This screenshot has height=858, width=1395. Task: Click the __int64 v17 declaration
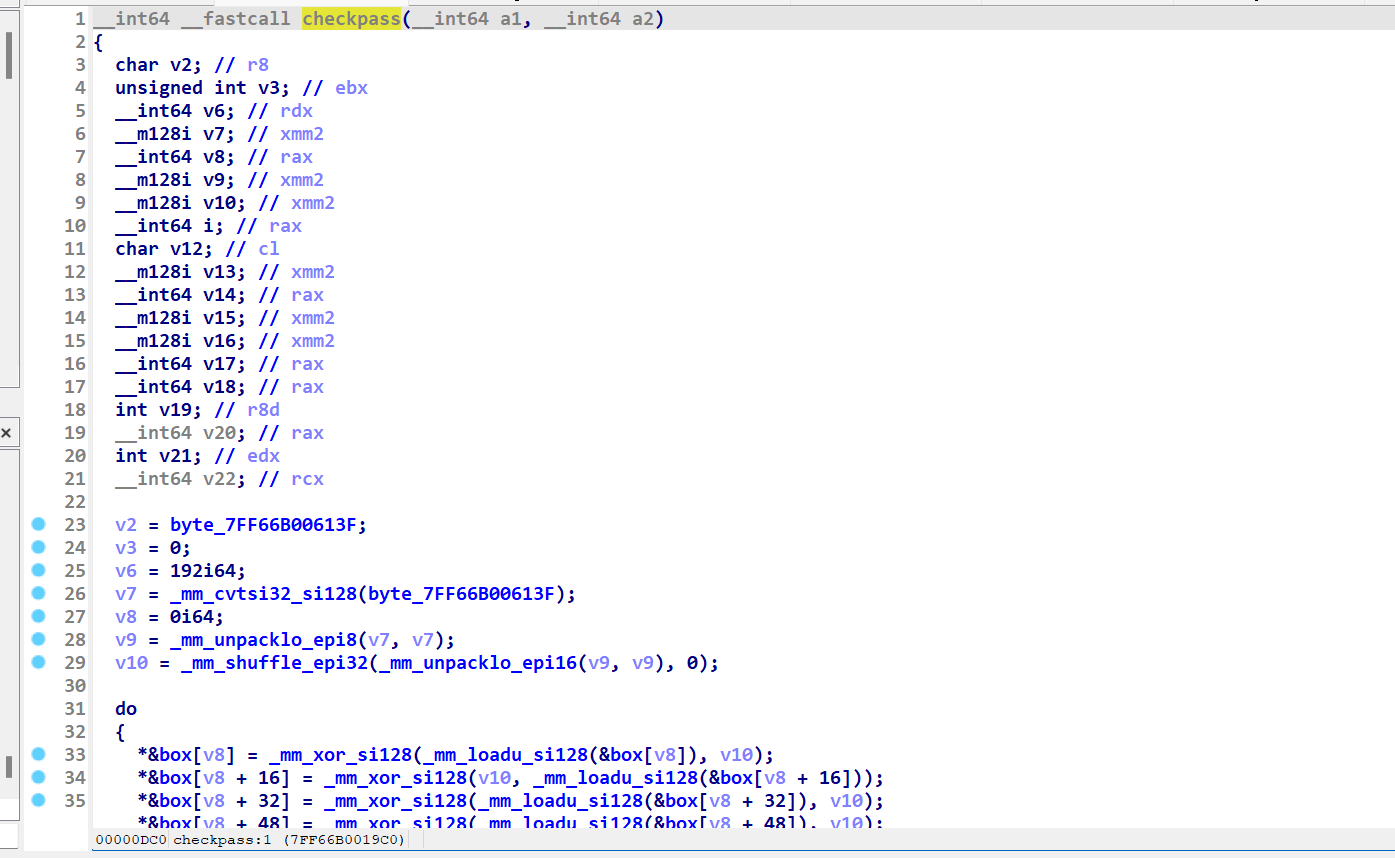tap(181, 364)
